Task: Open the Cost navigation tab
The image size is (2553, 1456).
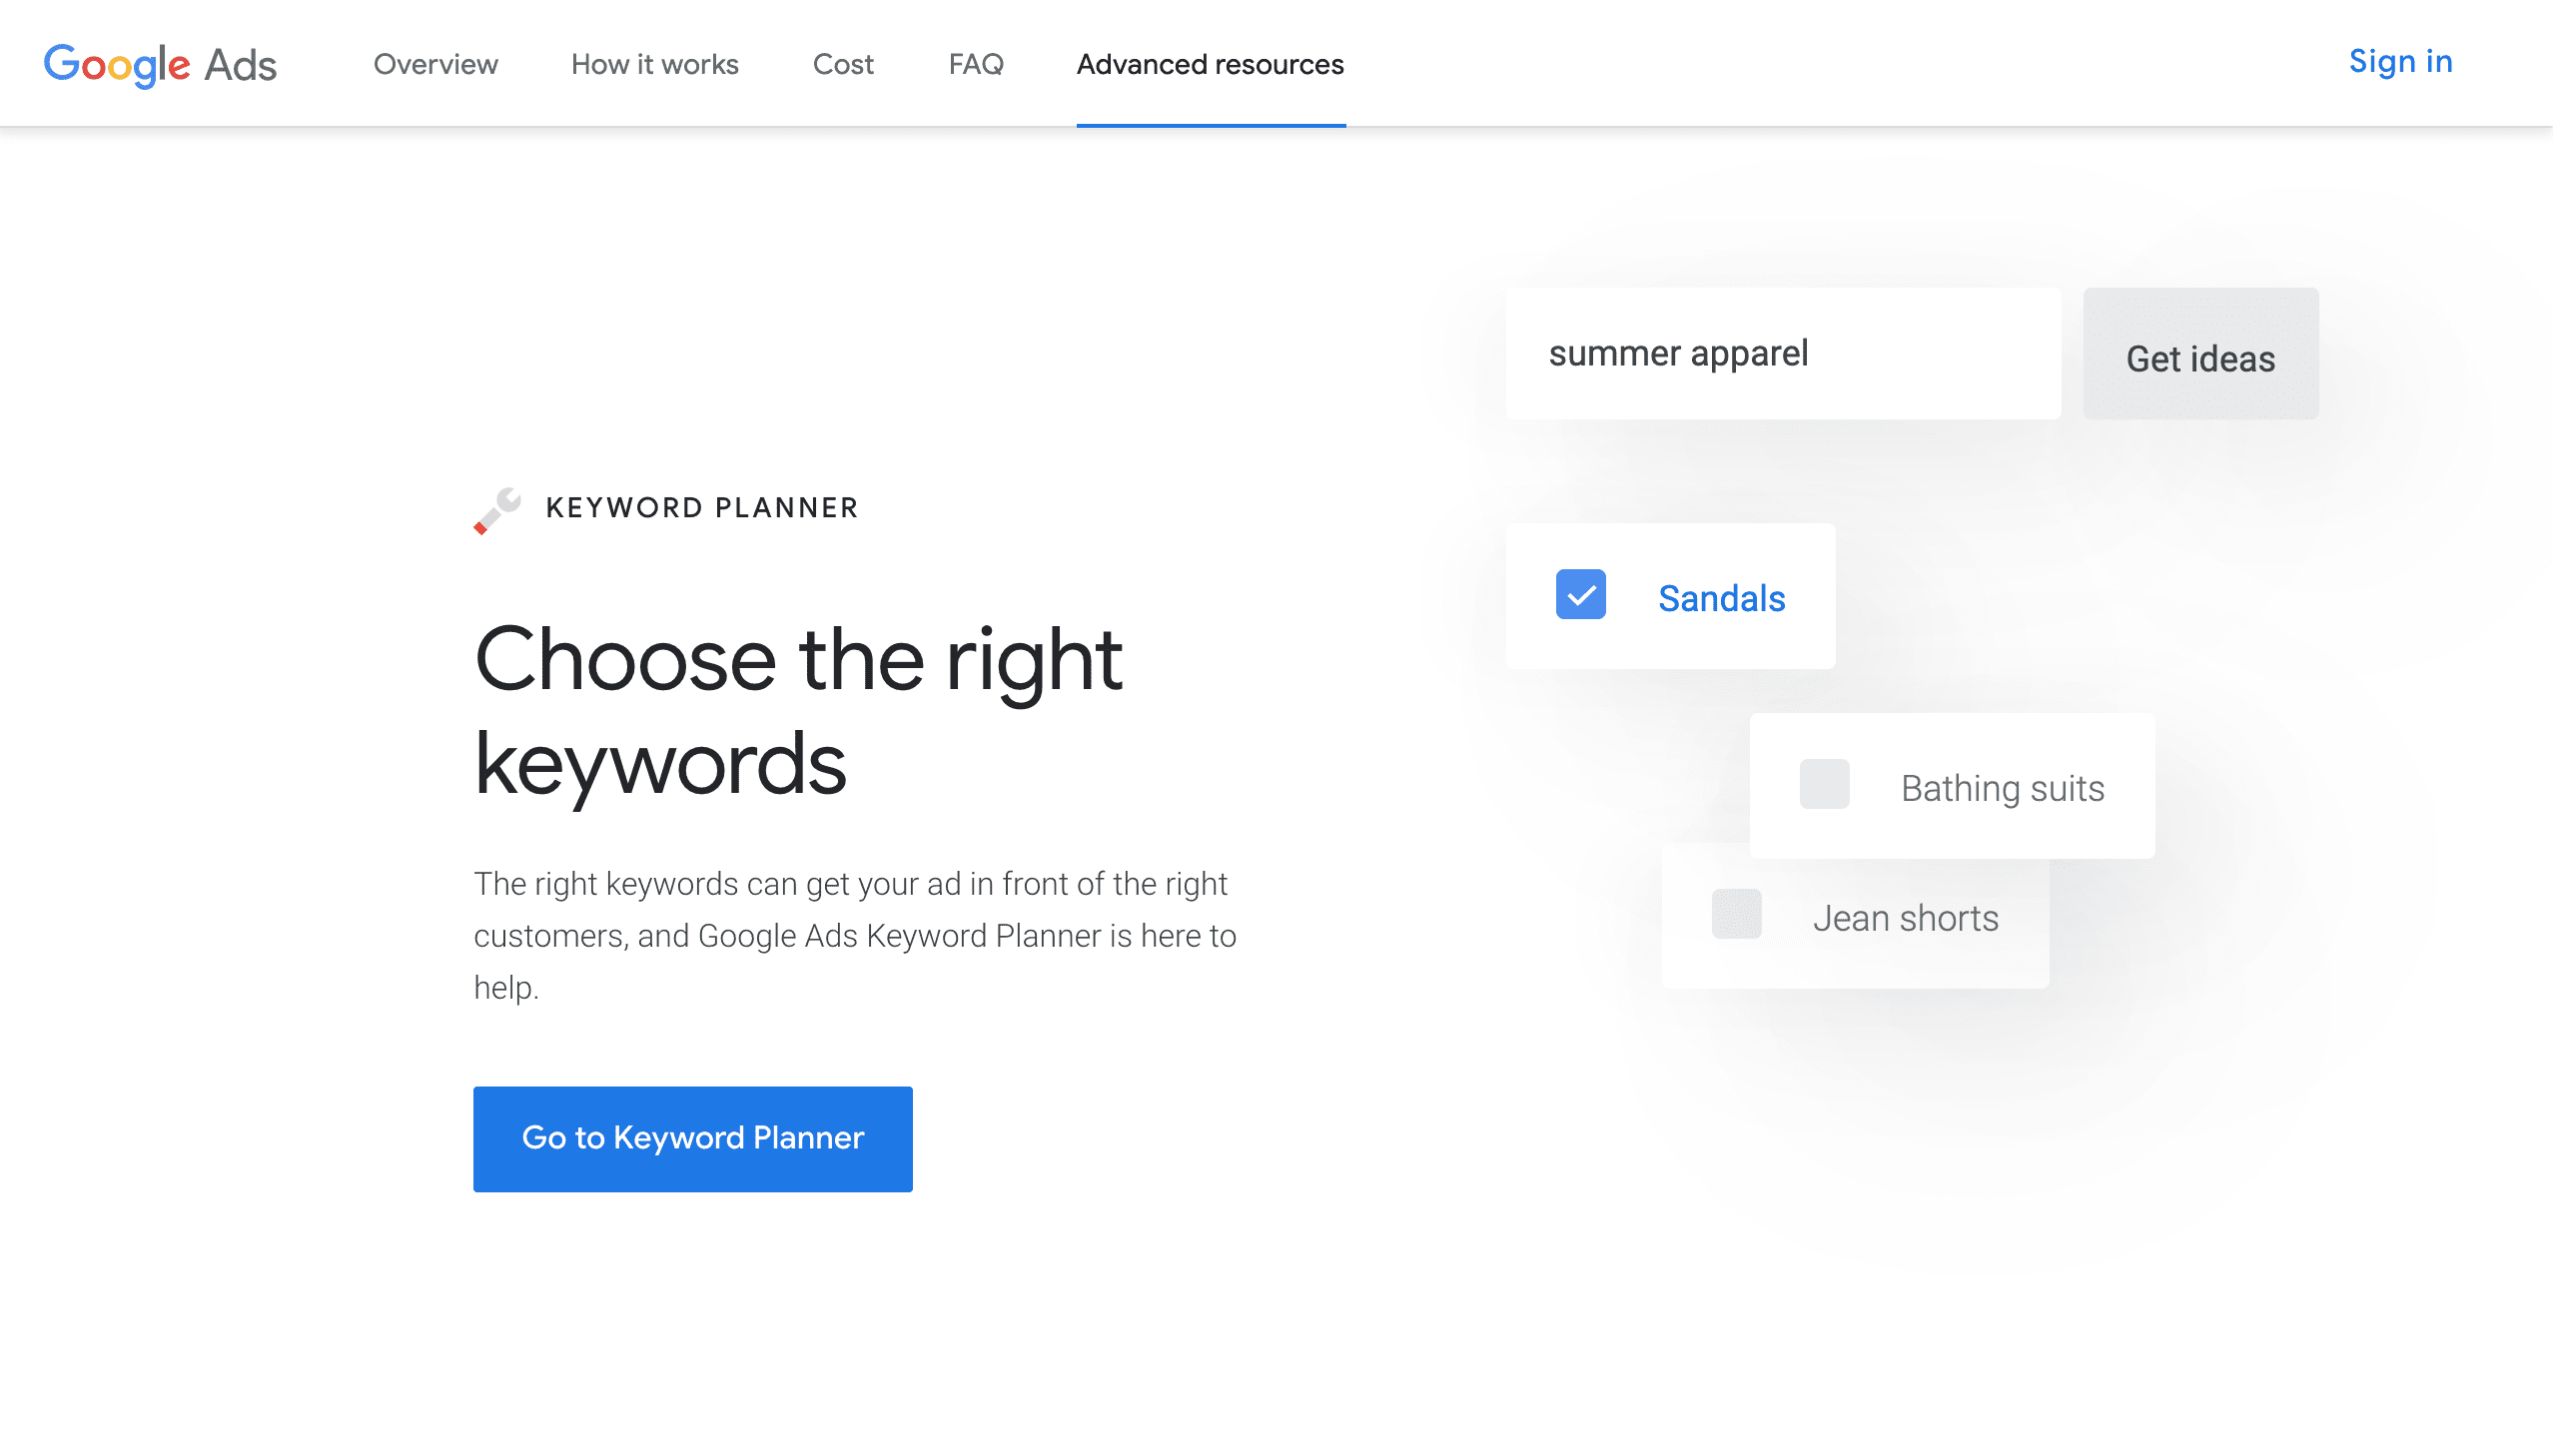Action: point(843,65)
